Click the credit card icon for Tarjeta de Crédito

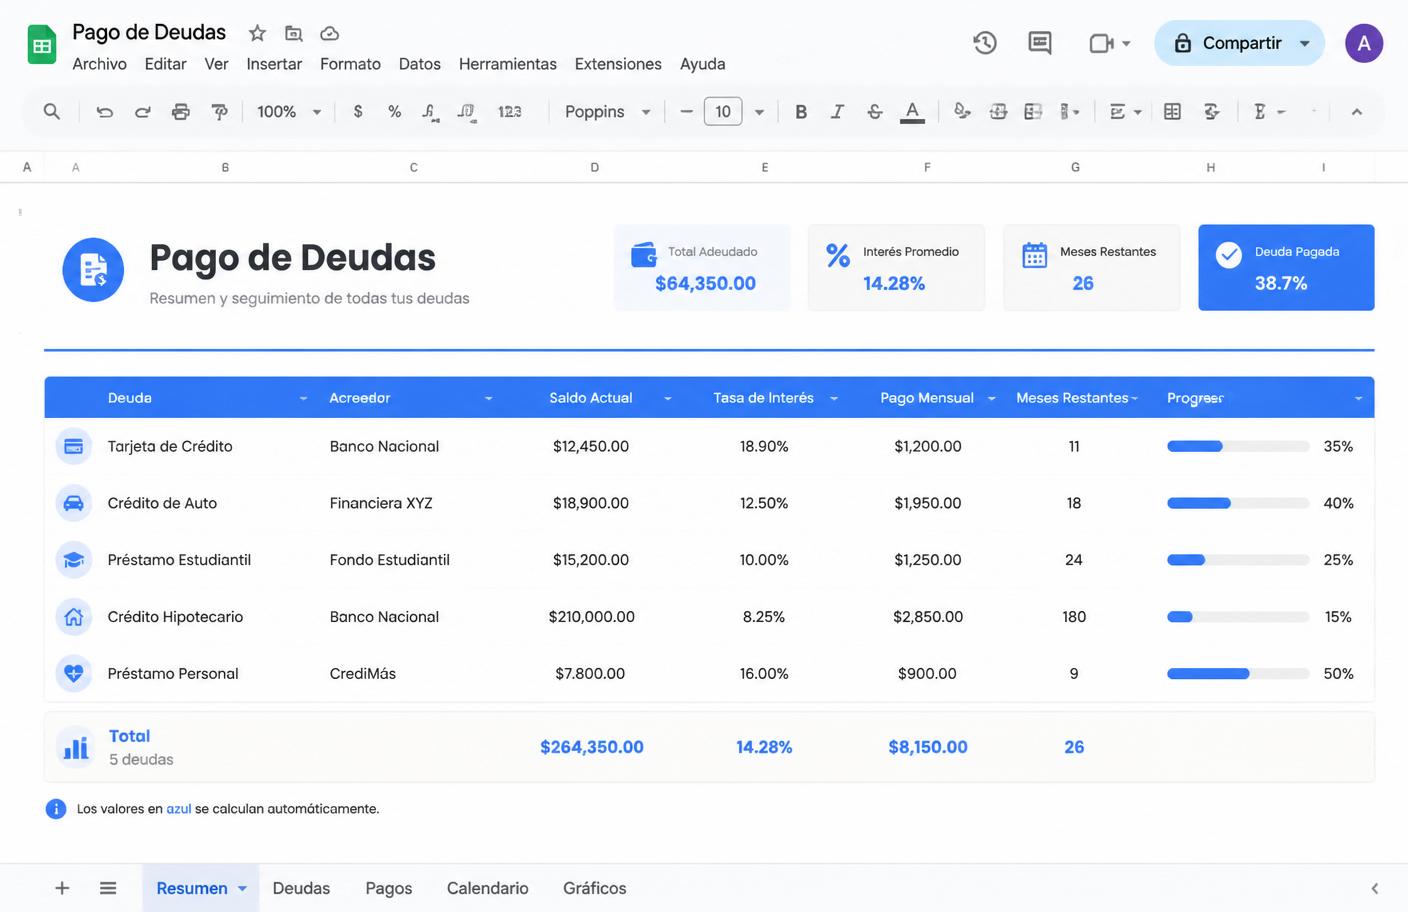click(73, 446)
